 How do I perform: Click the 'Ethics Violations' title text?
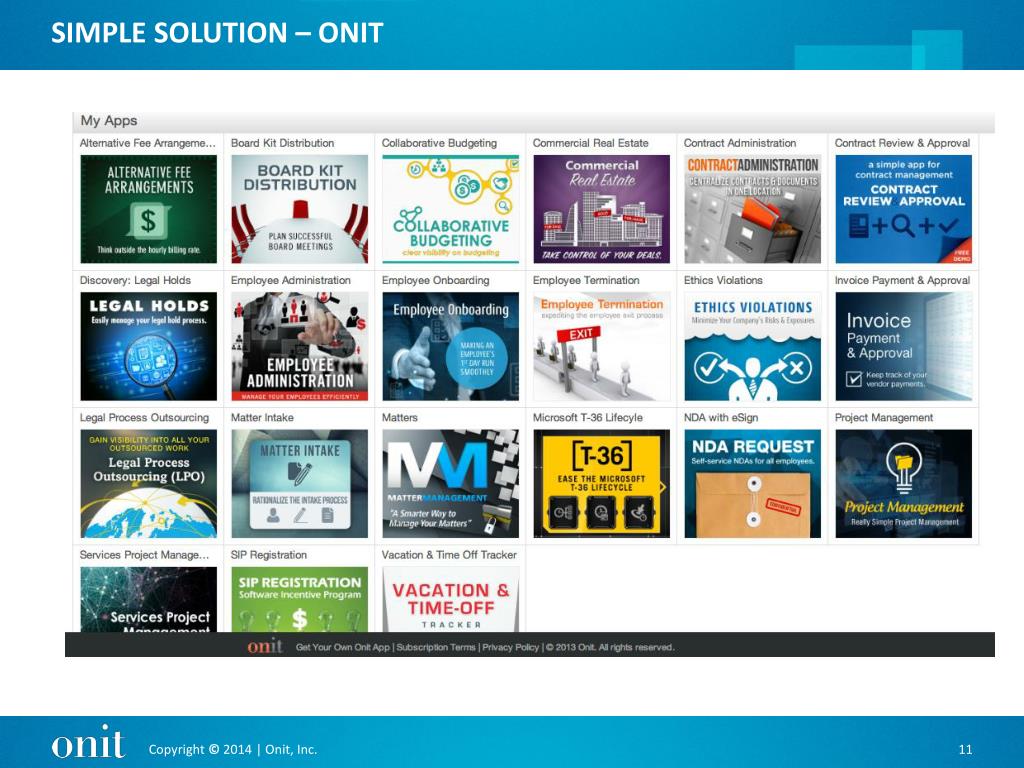tap(723, 280)
